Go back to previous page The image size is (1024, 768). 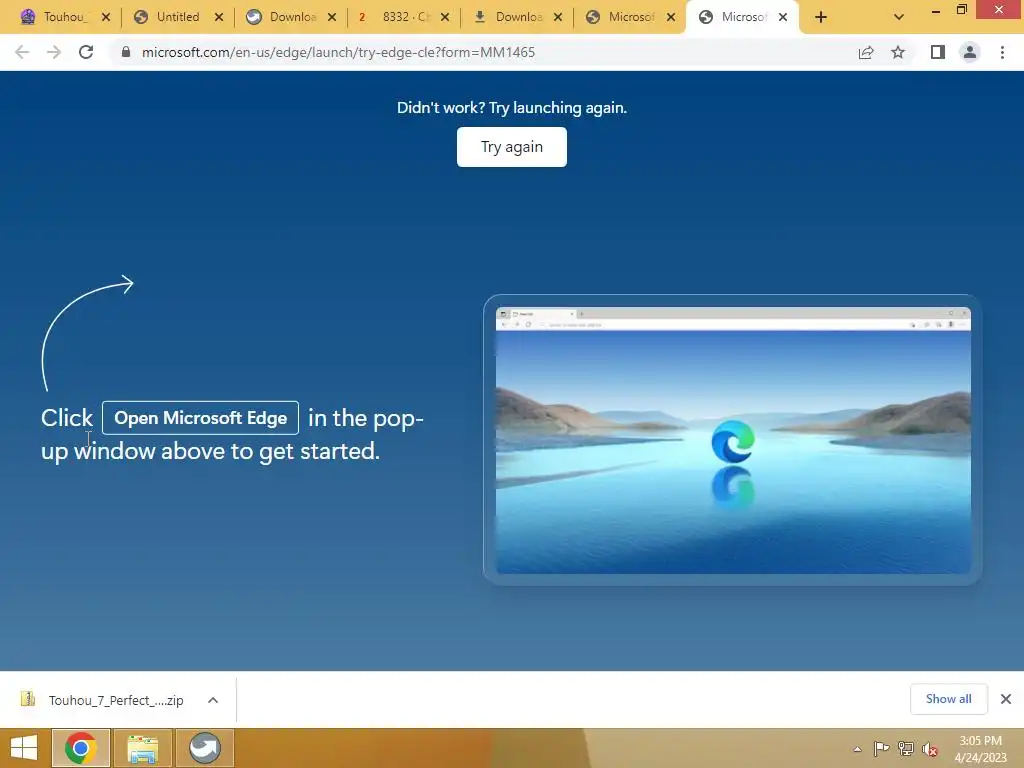click(x=22, y=52)
